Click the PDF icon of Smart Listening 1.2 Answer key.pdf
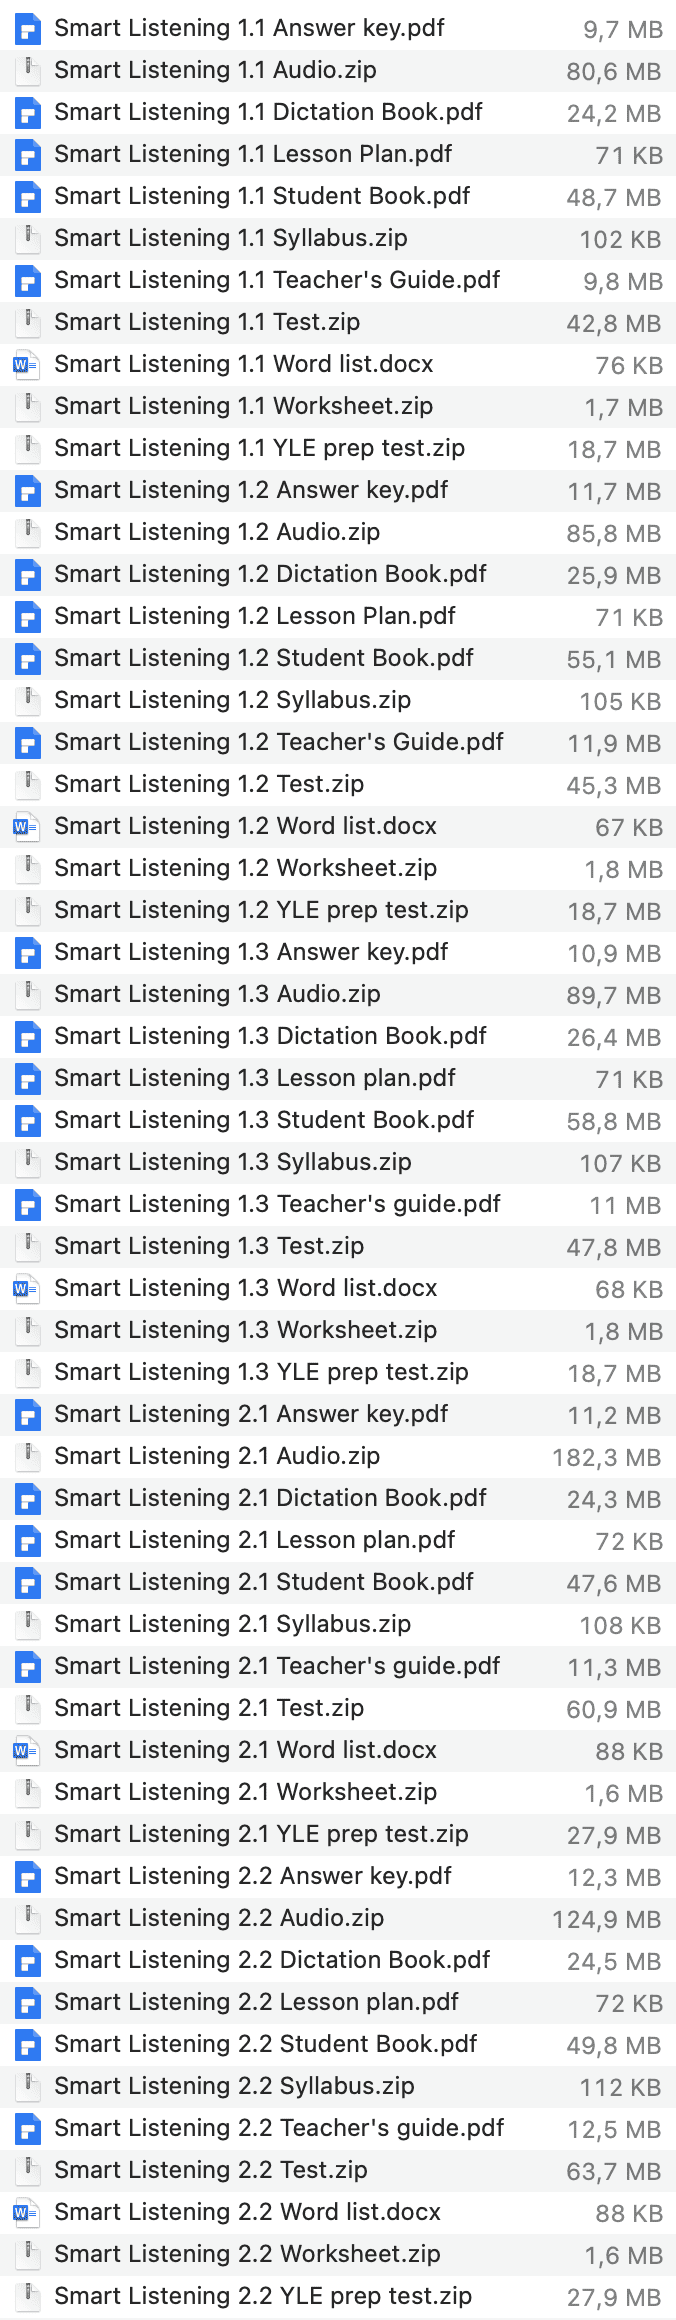676x2320 pixels. (x=28, y=491)
